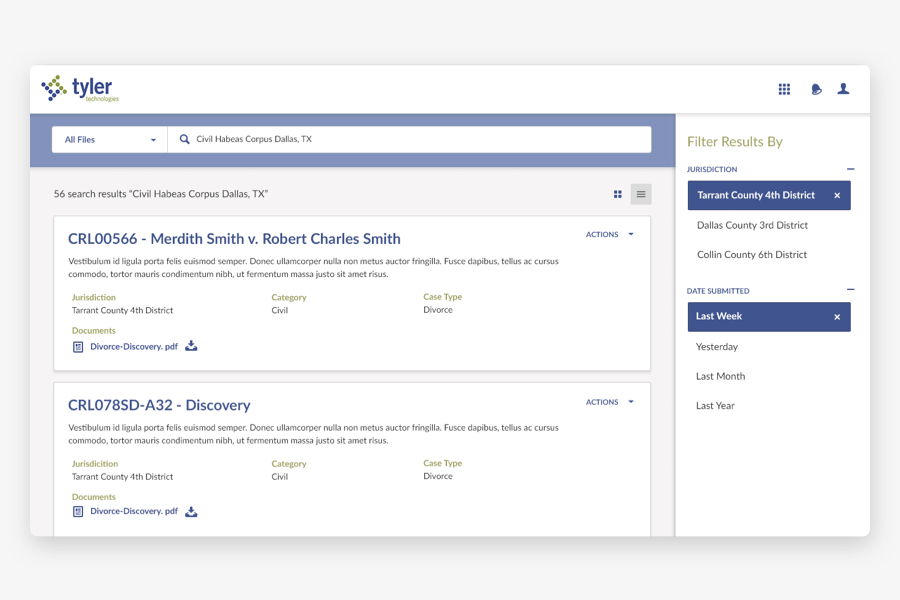
Task: Open the All Files dropdown
Action: [x=108, y=139]
